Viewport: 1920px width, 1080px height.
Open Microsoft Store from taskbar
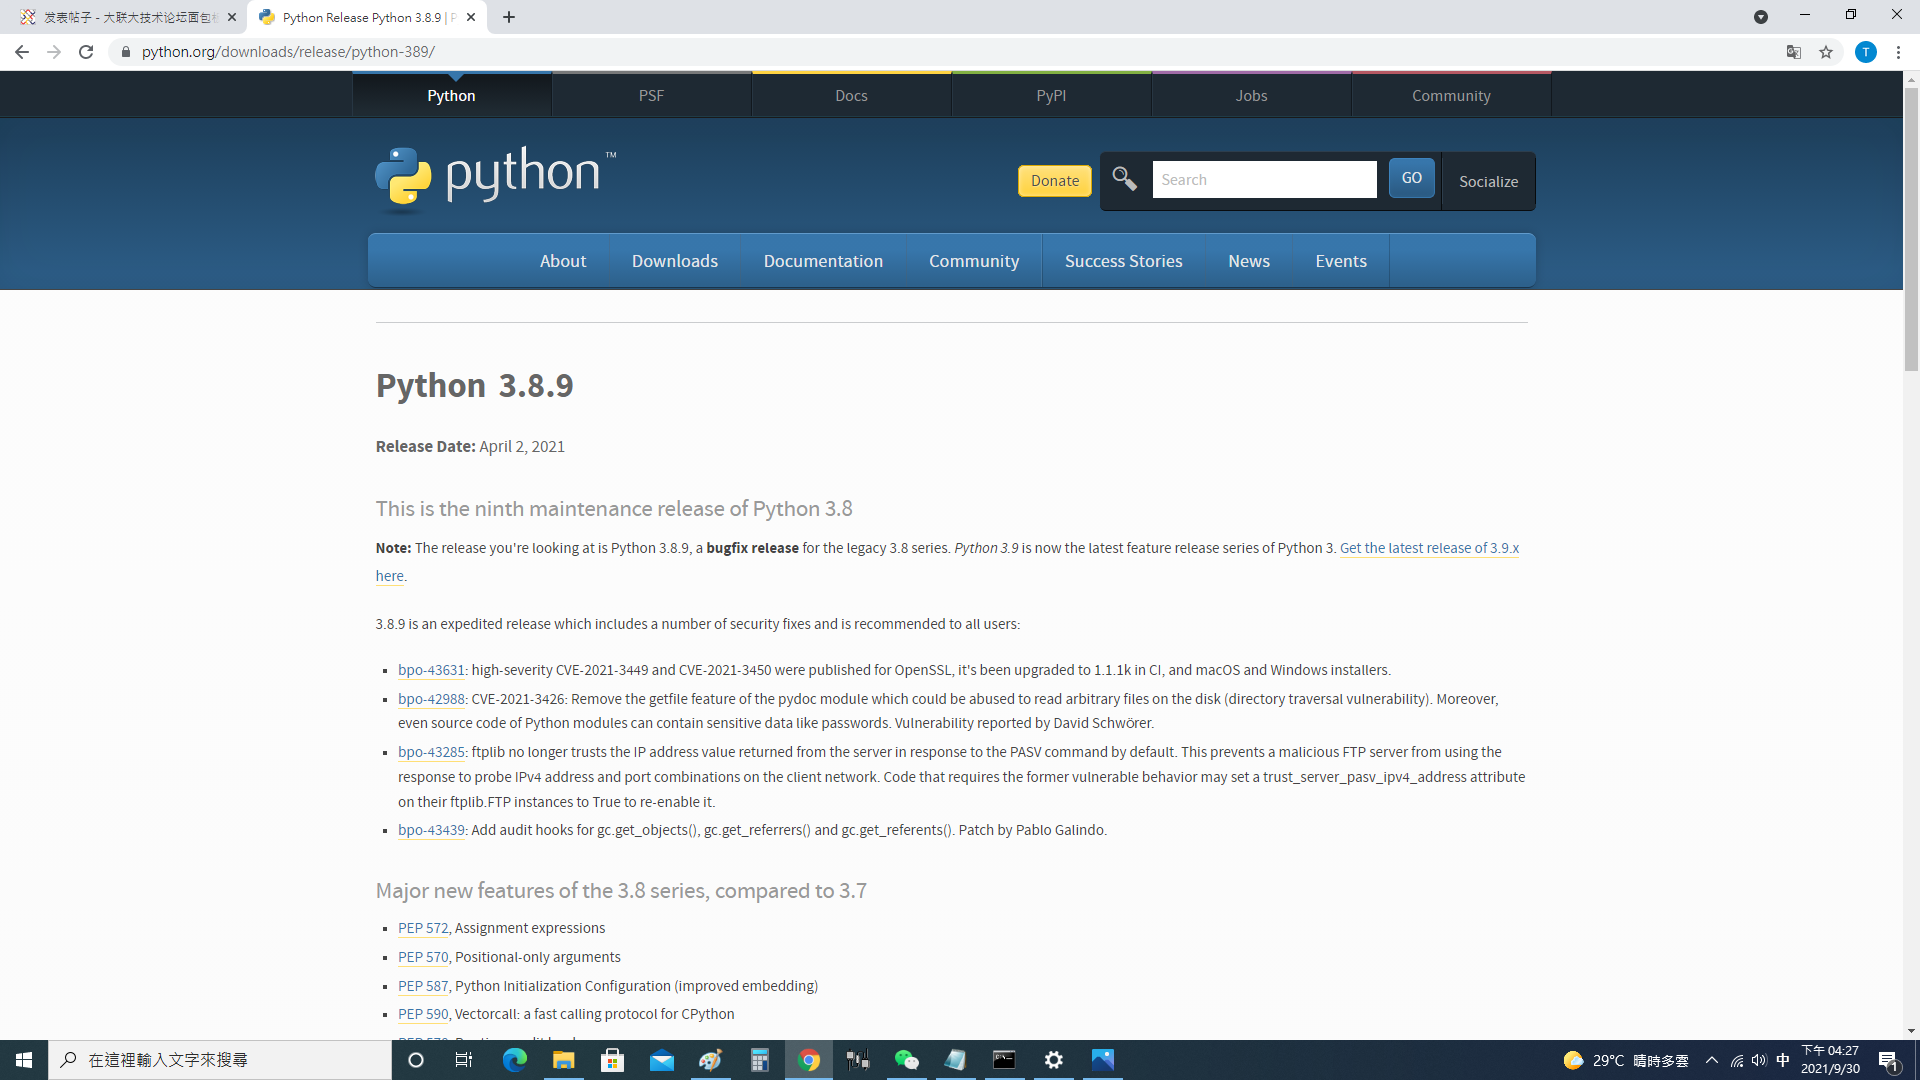click(x=612, y=1060)
